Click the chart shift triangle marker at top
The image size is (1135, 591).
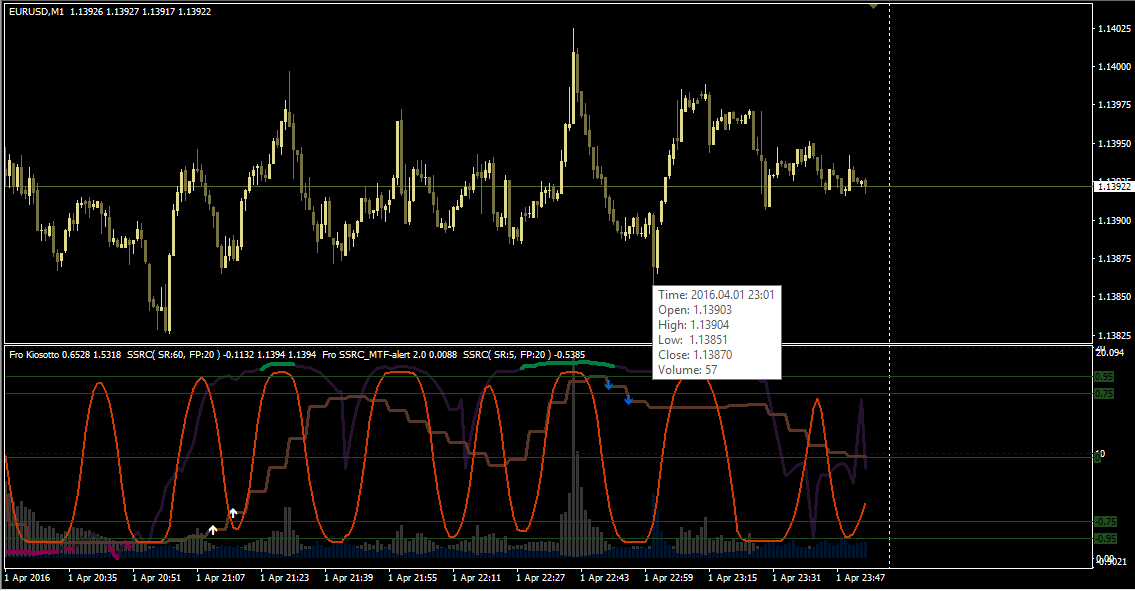coord(874,6)
